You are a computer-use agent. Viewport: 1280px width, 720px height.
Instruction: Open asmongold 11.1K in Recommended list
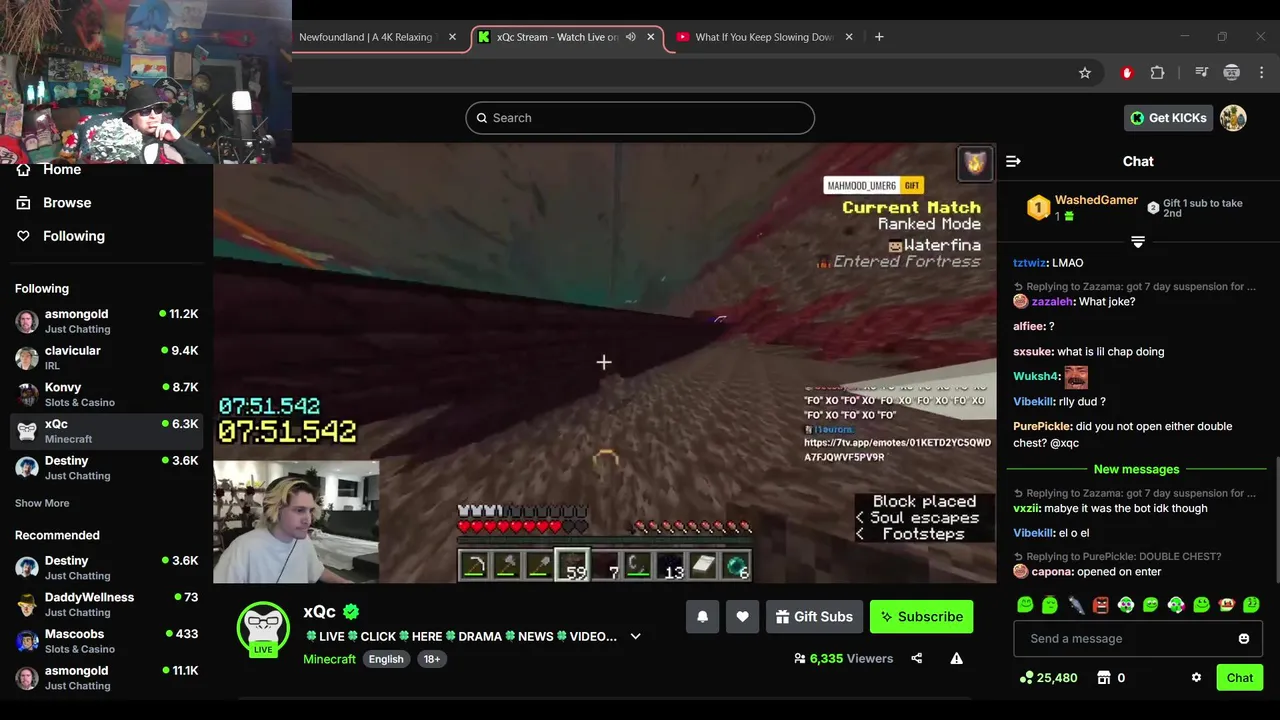[106, 678]
